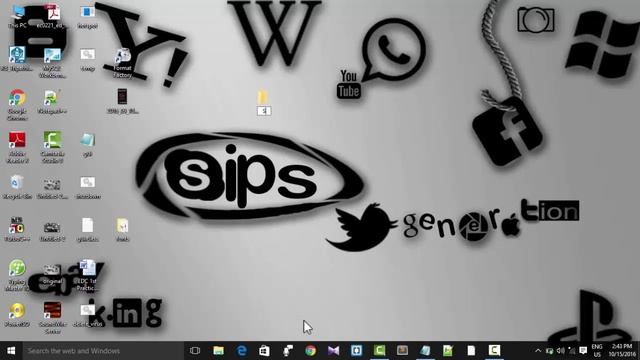Select the Typing Master desktop shortcut

pos(17,275)
